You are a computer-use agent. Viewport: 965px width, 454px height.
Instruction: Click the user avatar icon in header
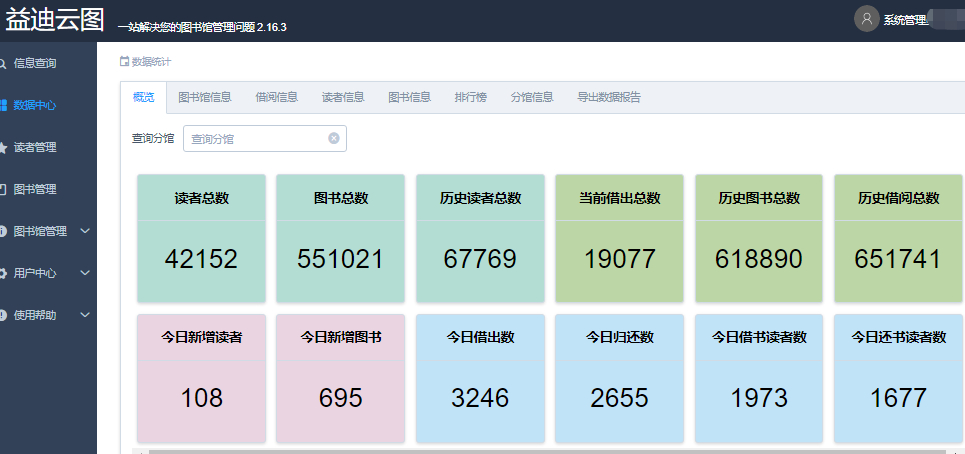click(x=866, y=19)
